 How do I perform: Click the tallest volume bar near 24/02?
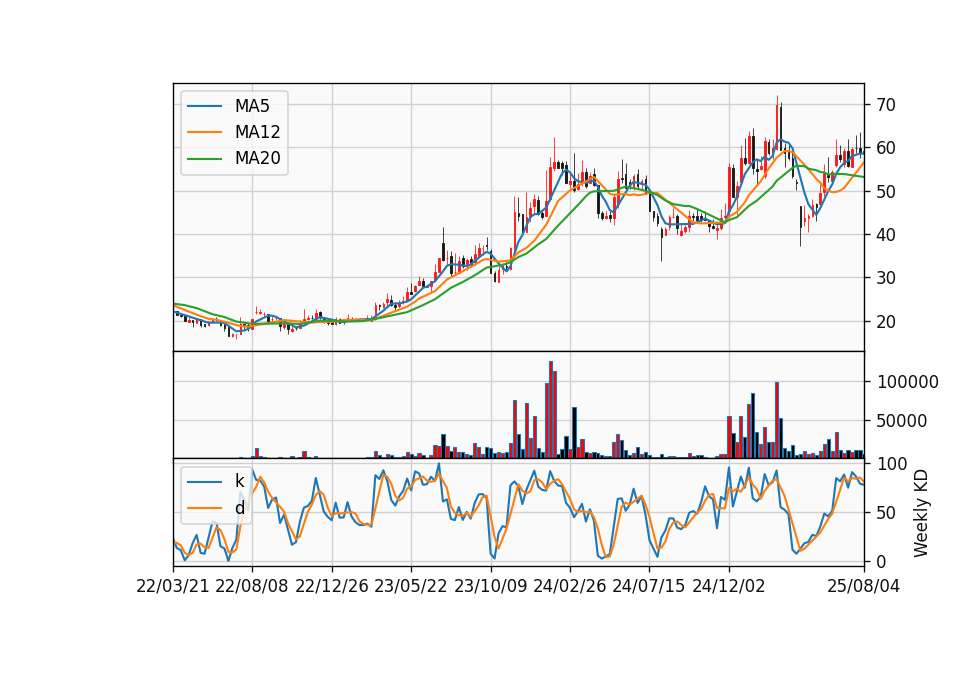coord(551,410)
